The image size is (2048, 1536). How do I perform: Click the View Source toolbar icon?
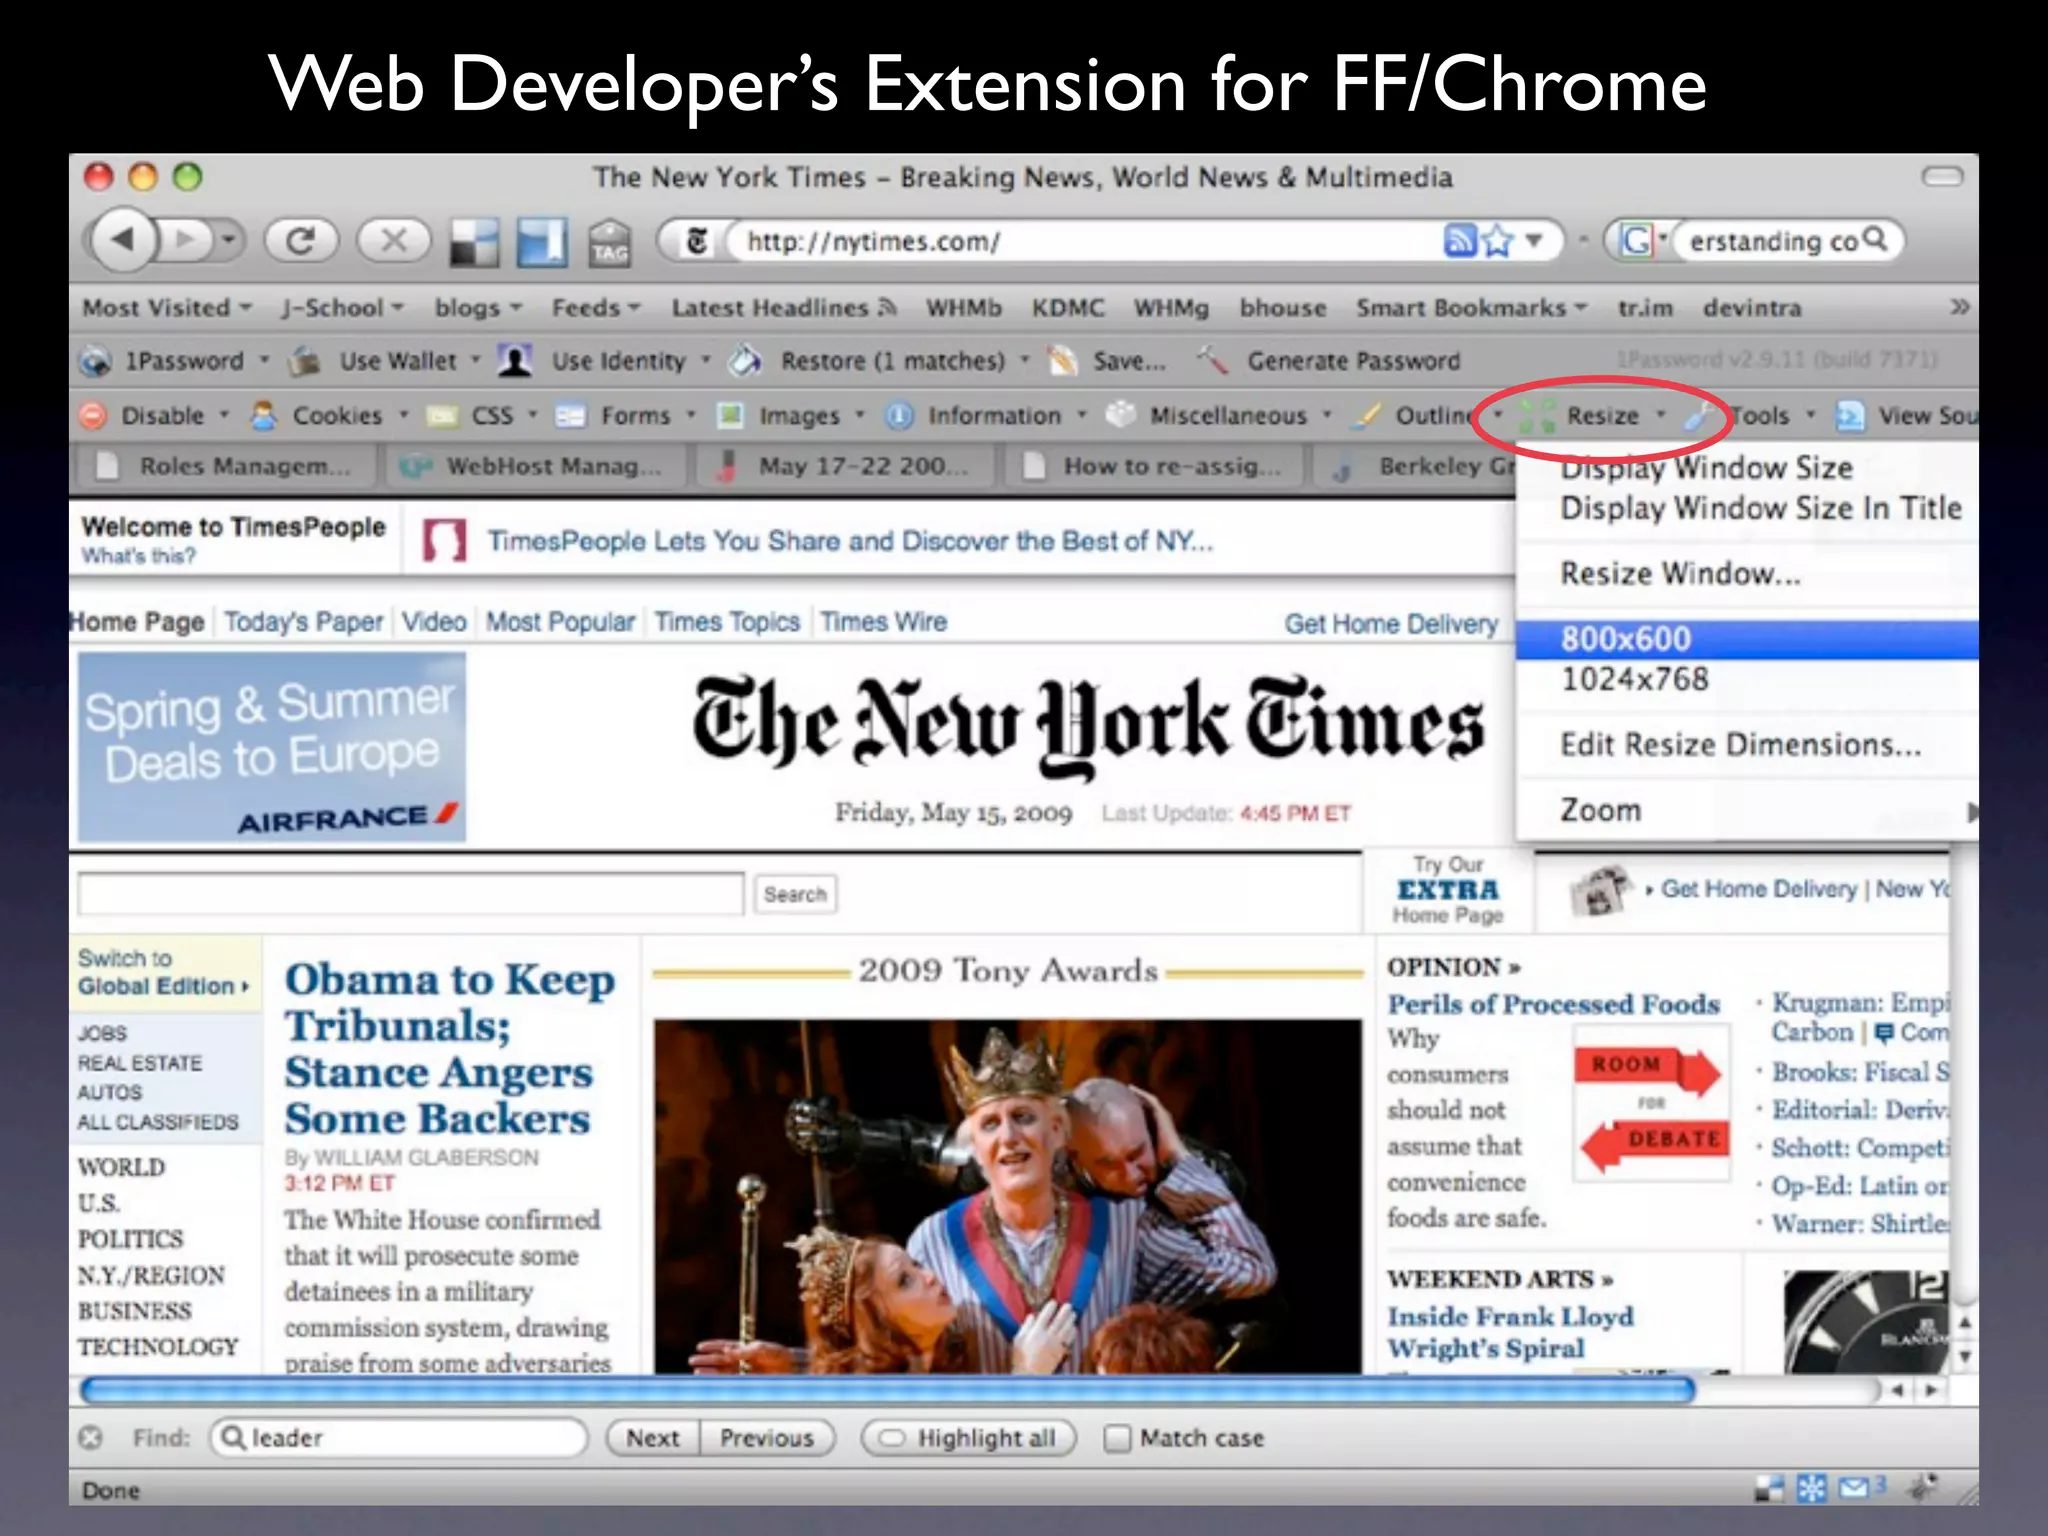click(x=1850, y=415)
